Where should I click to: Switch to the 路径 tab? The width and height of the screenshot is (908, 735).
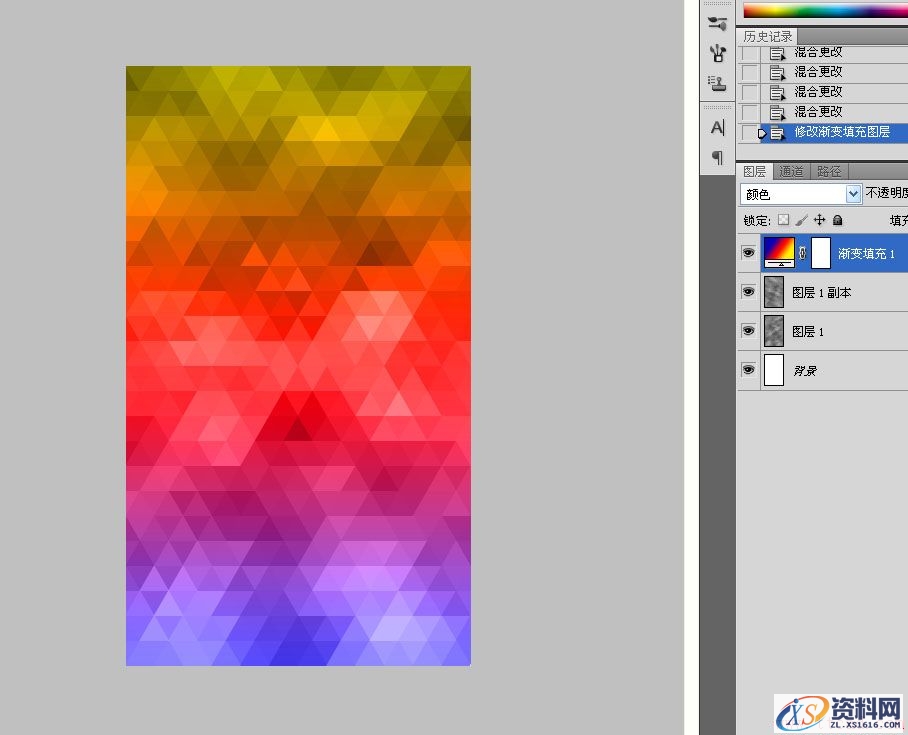click(x=828, y=171)
